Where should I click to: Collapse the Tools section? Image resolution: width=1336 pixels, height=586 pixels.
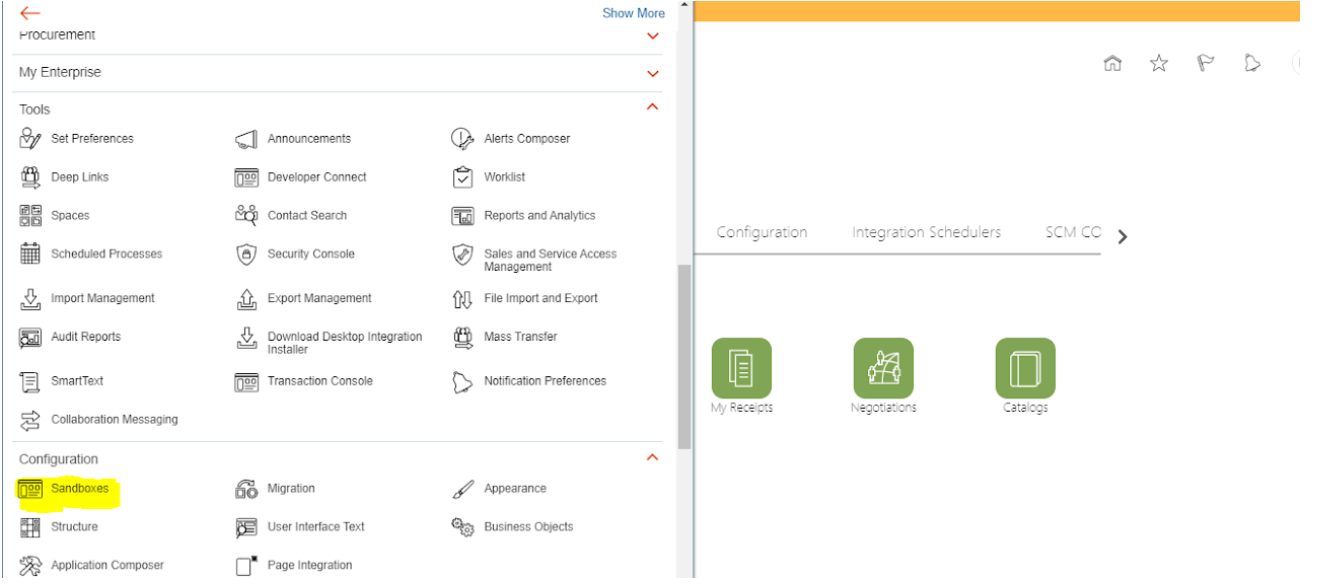[653, 107]
